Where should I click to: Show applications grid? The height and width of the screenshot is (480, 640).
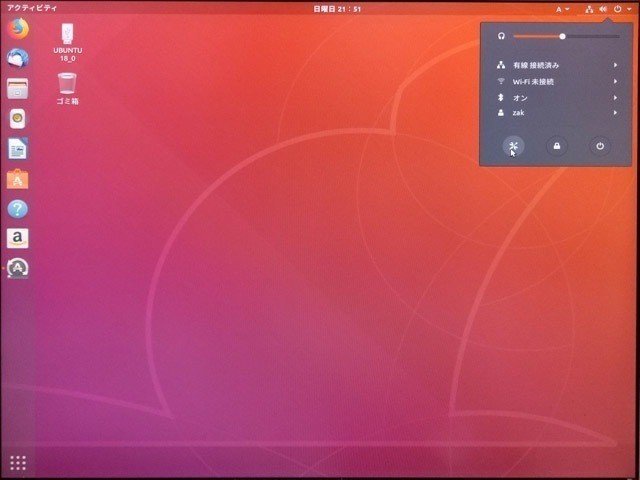[18, 463]
